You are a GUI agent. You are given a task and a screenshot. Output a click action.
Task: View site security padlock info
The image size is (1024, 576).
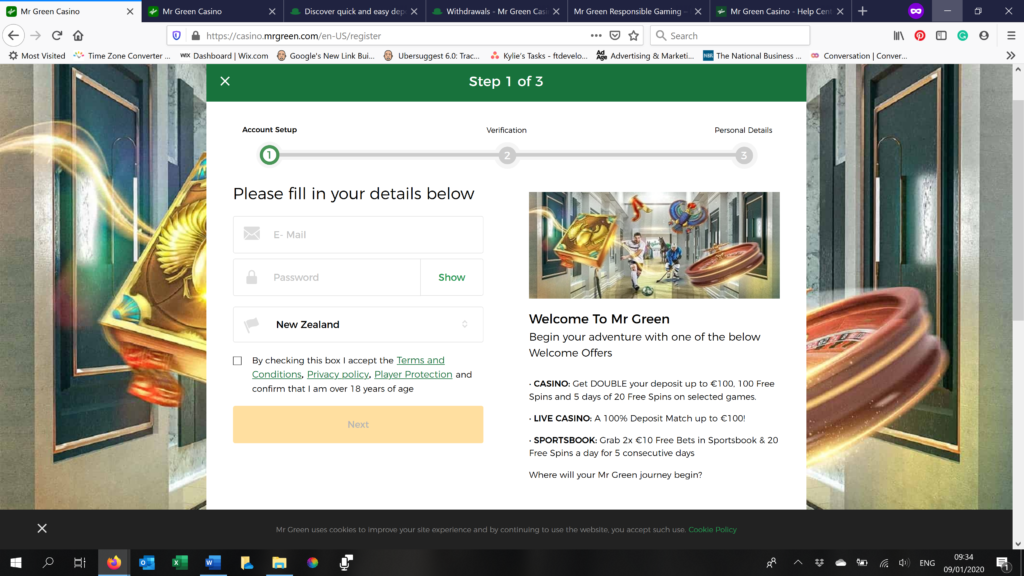click(195, 35)
